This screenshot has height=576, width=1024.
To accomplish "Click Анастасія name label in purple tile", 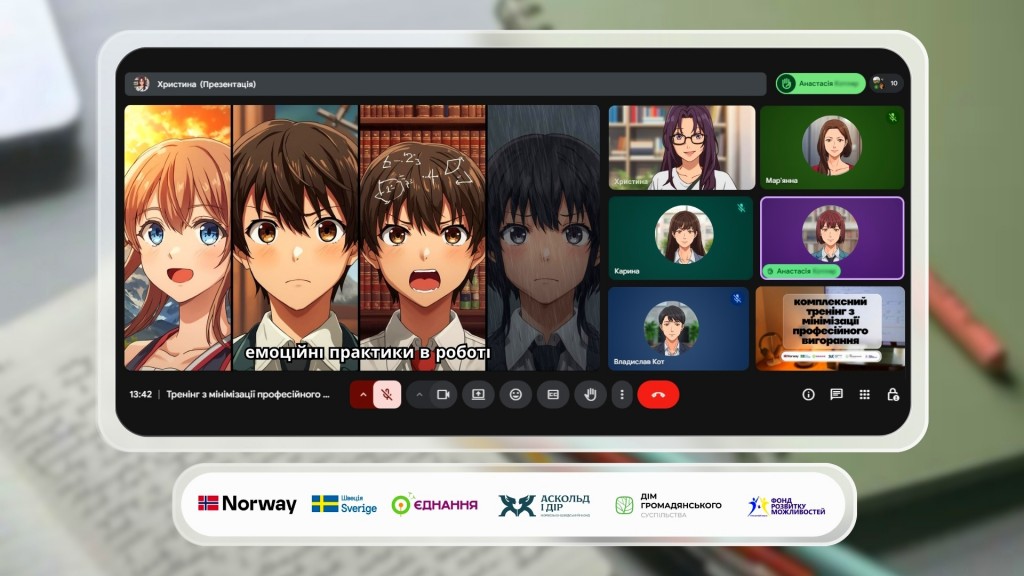I will click(802, 271).
